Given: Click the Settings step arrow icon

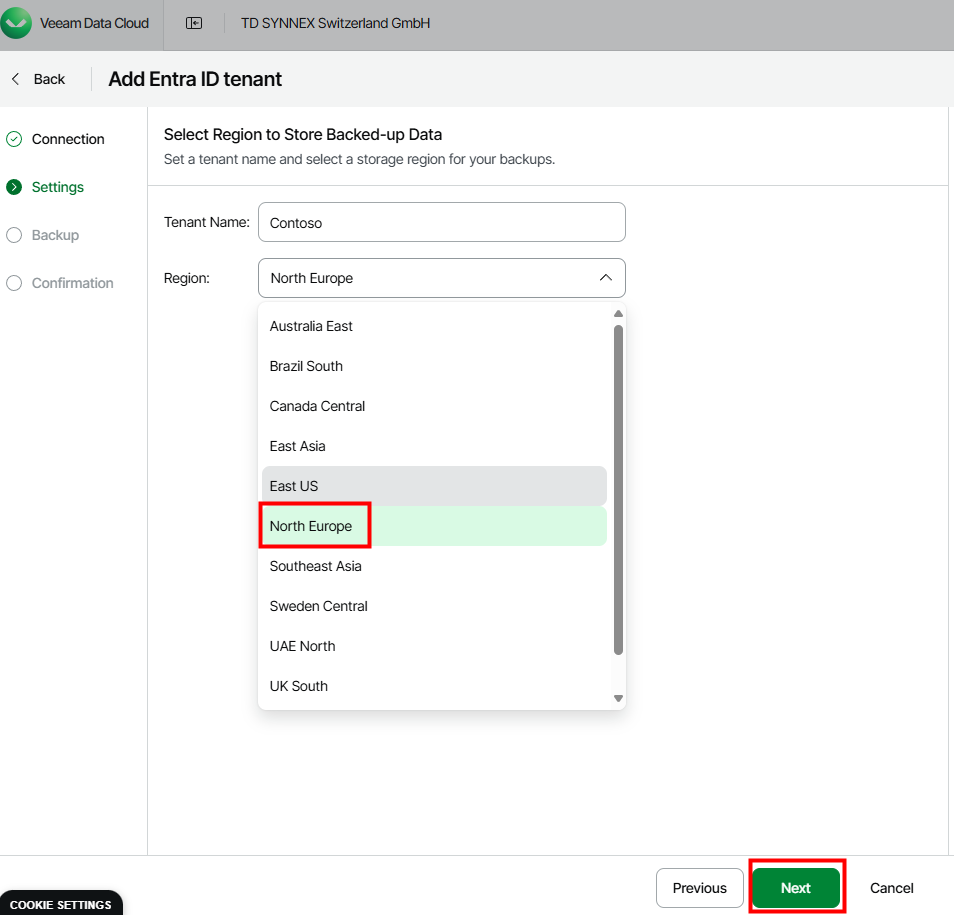Looking at the screenshot, I should tap(14, 187).
